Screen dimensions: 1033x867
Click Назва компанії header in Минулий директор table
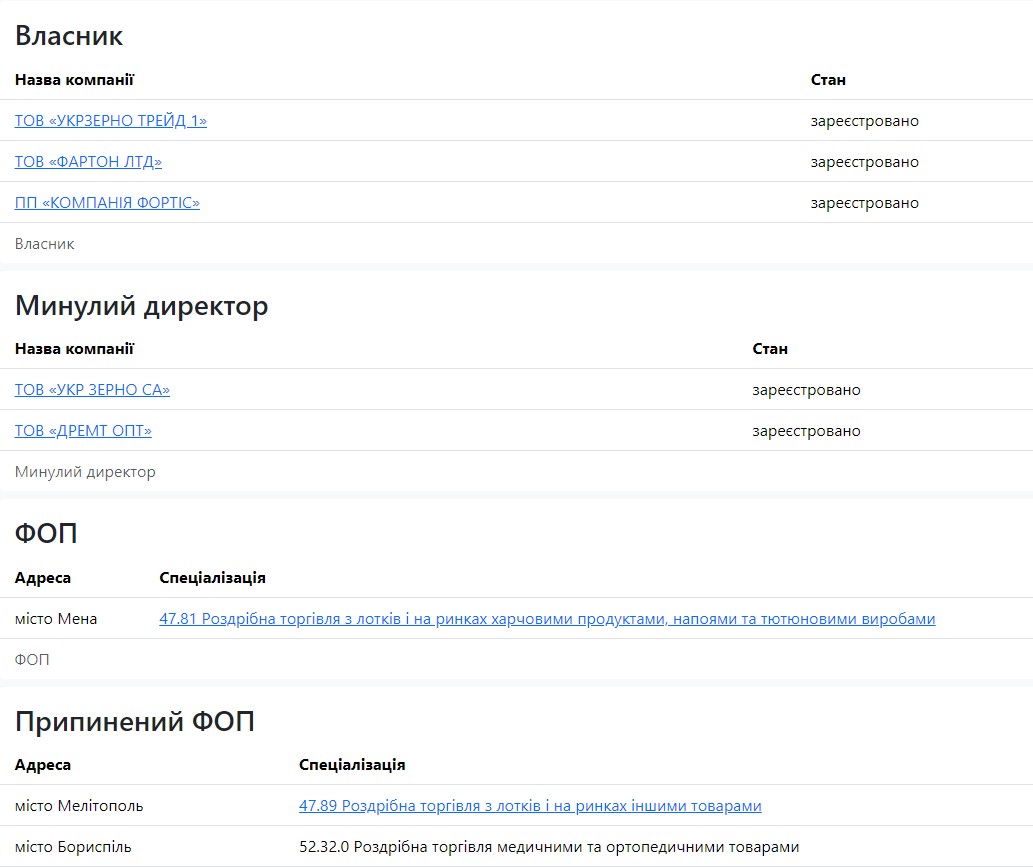pyautogui.click(x=74, y=349)
